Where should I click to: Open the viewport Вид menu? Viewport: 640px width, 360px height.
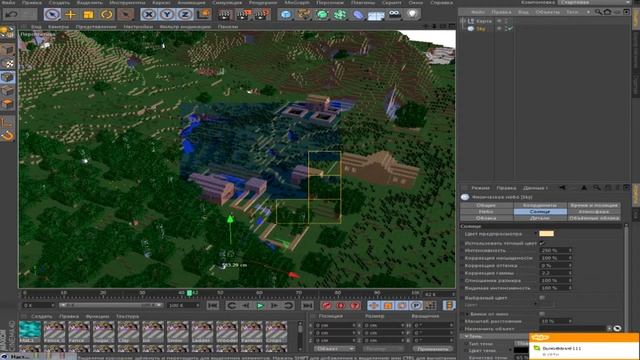click(x=36, y=27)
